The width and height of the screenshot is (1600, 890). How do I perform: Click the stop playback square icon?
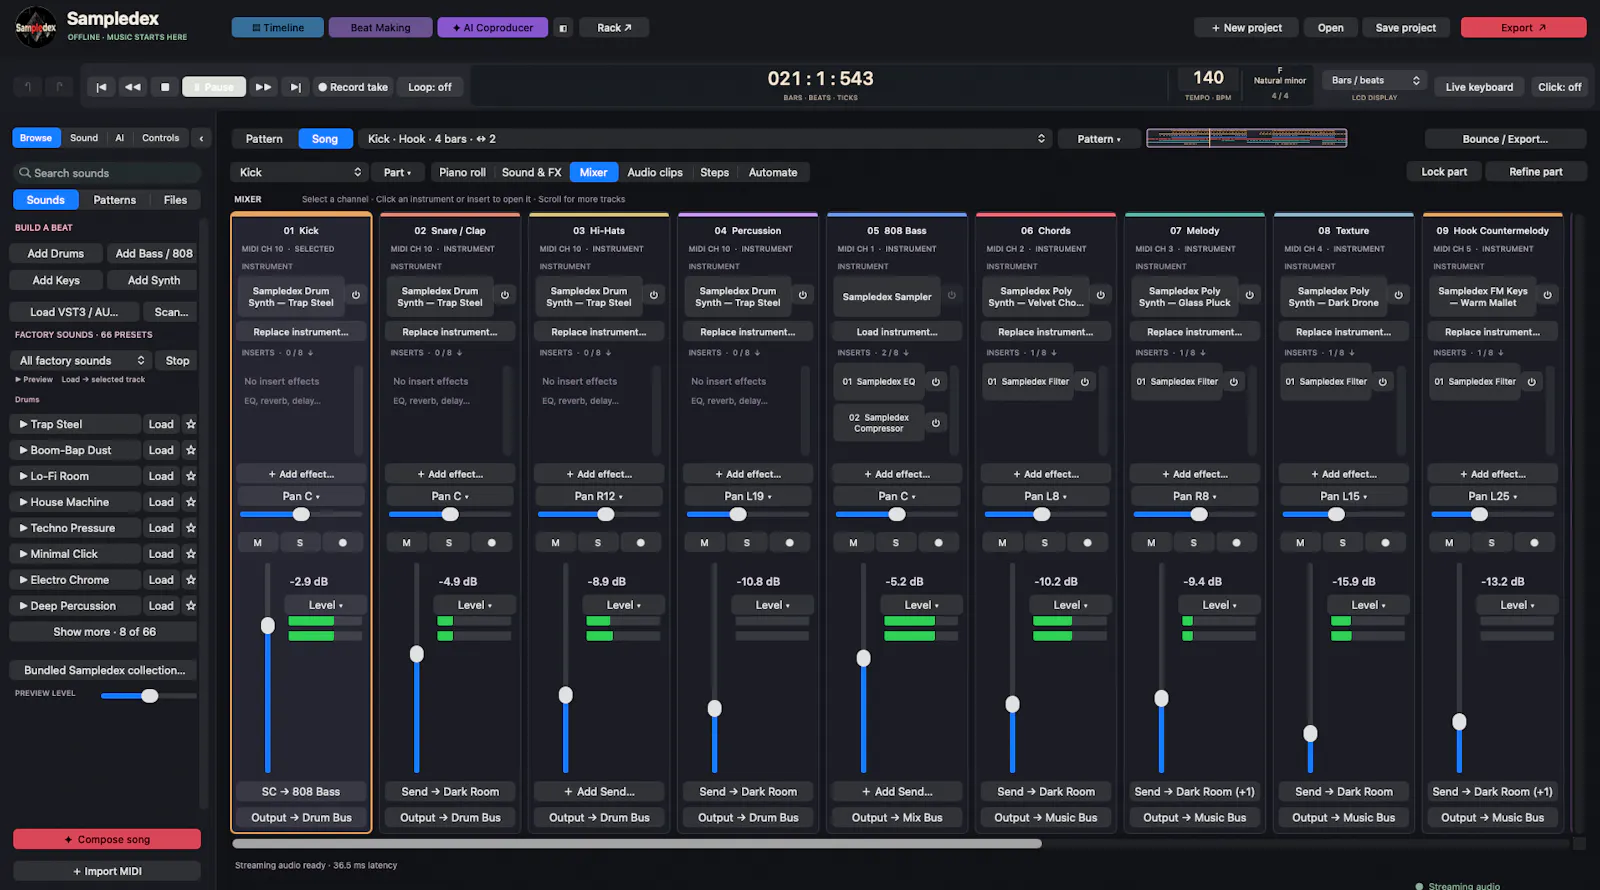[x=165, y=87]
